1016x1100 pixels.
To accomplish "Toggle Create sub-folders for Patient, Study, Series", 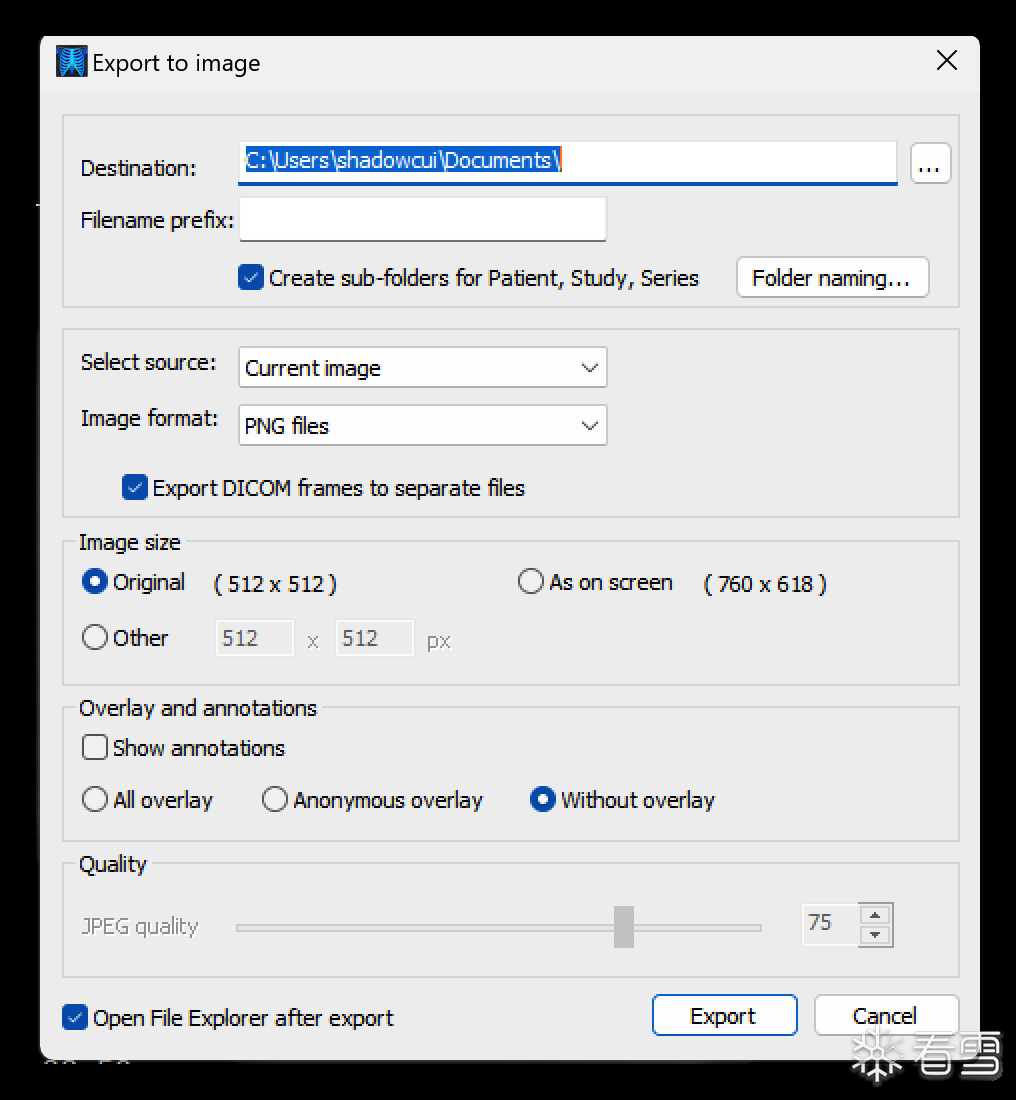I will (x=251, y=278).
